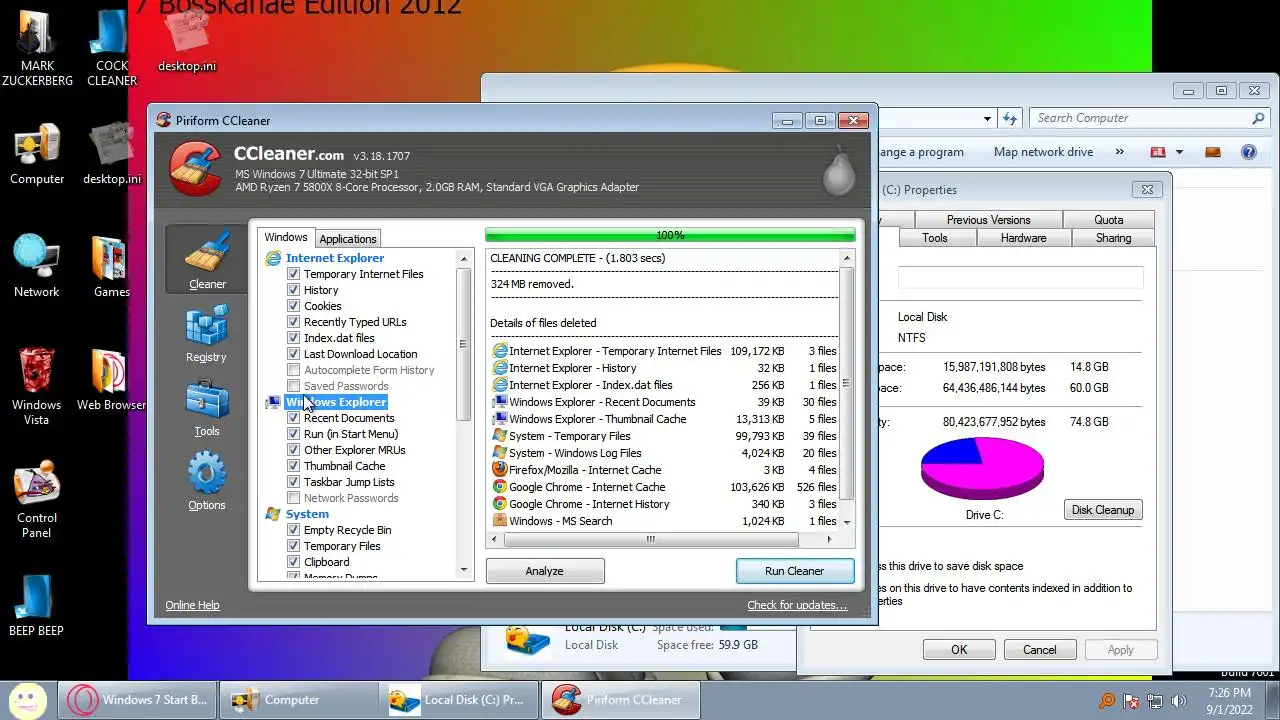Click the Internet Explorer category icon
This screenshot has height=720, width=1280.
273,258
